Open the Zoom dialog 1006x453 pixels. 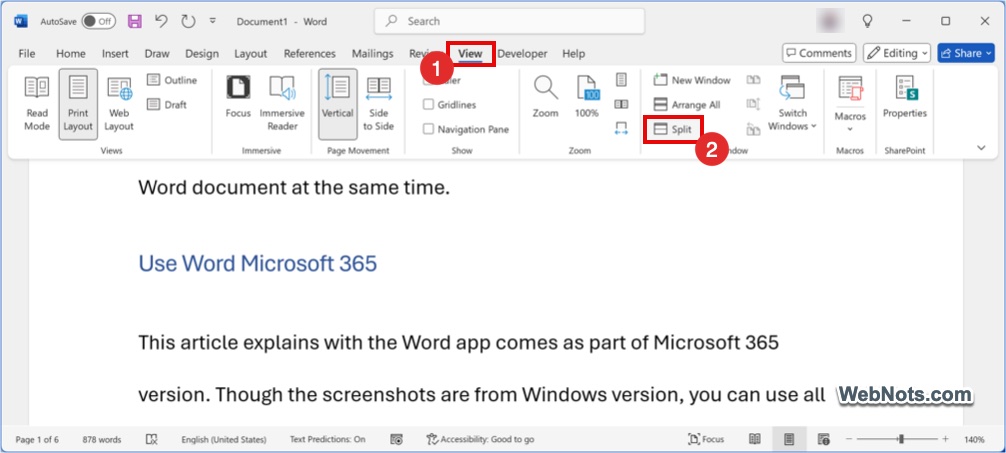coord(545,98)
